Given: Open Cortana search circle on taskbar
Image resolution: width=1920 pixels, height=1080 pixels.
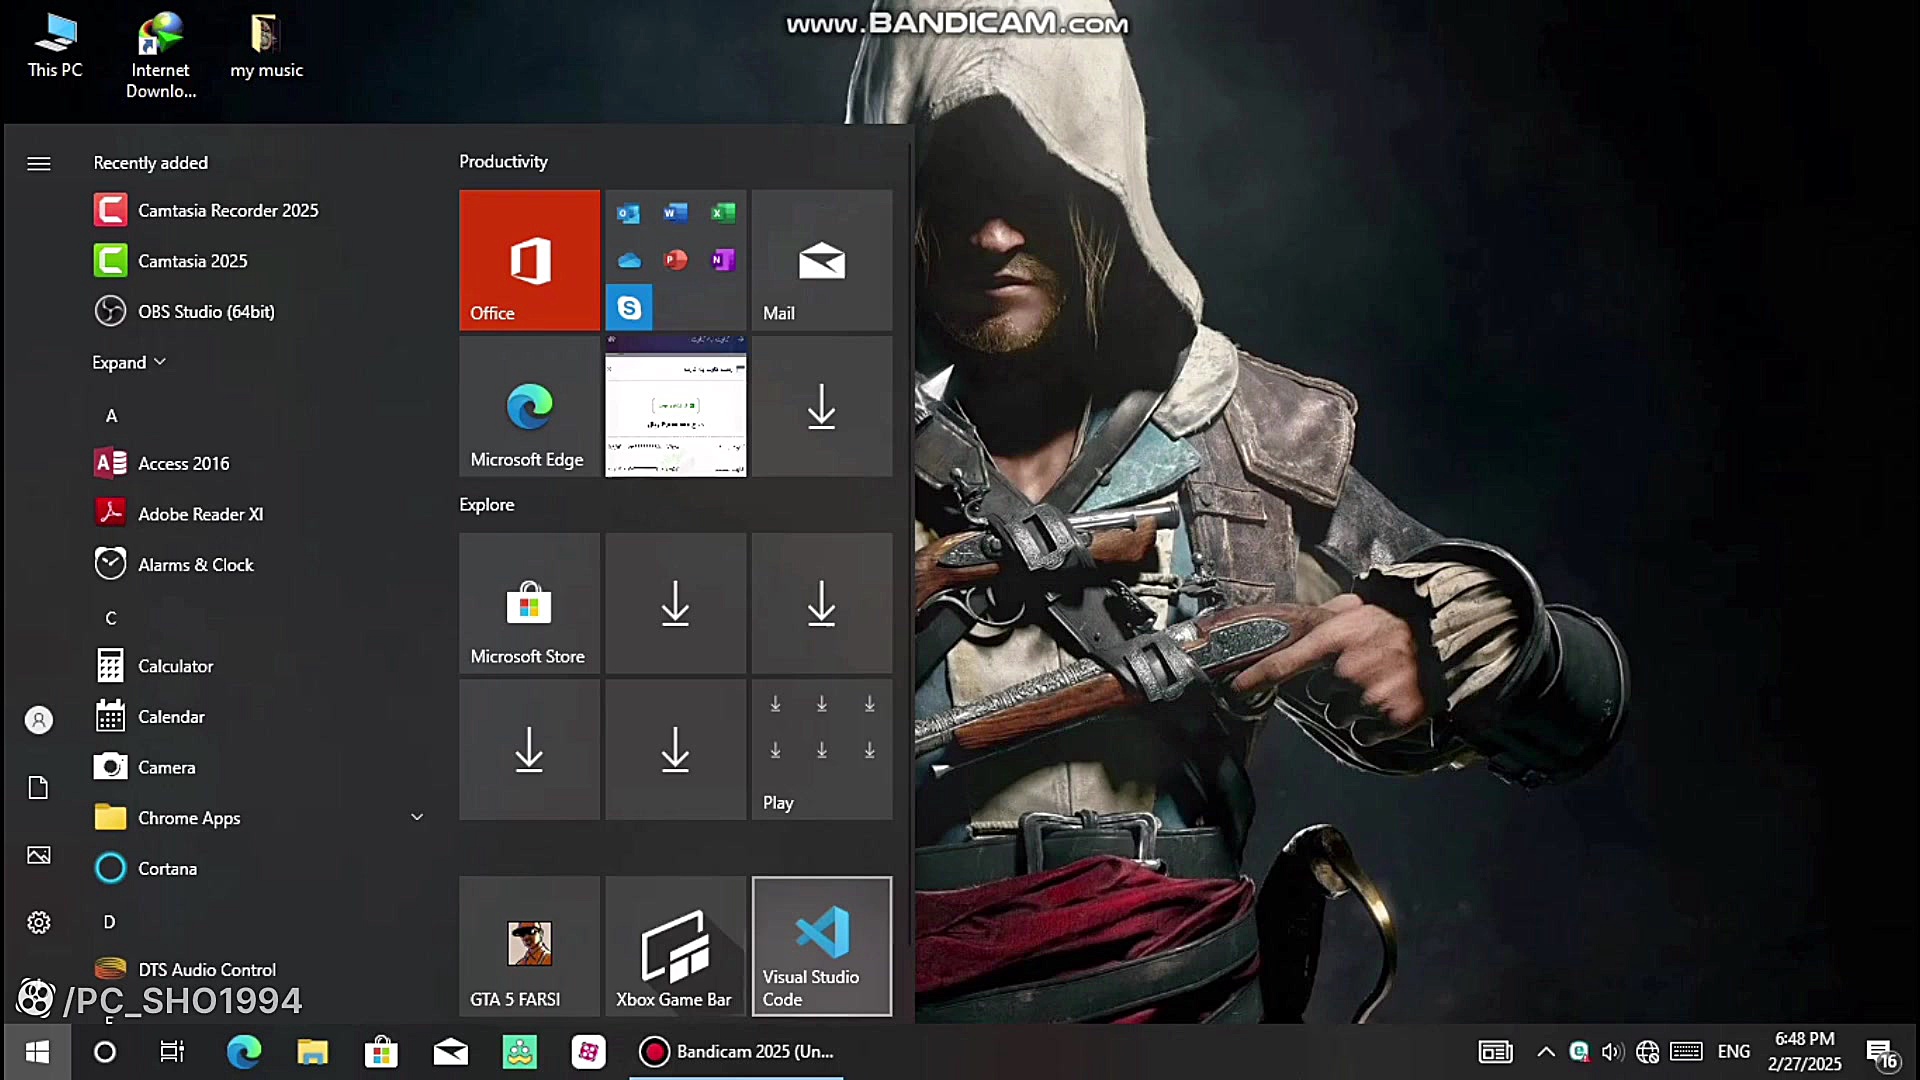Looking at the screenshot, I should pyautogui.click(x=104, y=1052).
